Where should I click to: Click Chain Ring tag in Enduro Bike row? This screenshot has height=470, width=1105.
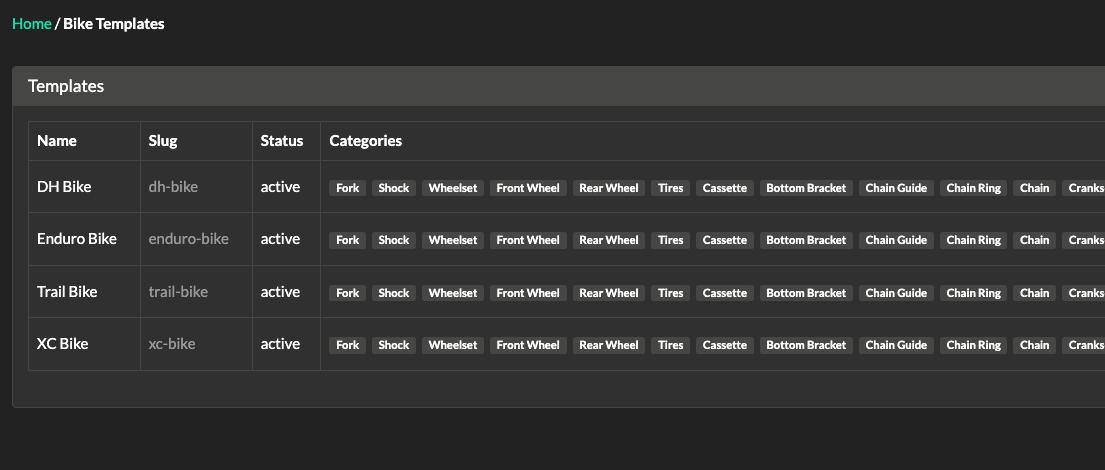pos(974,240)
